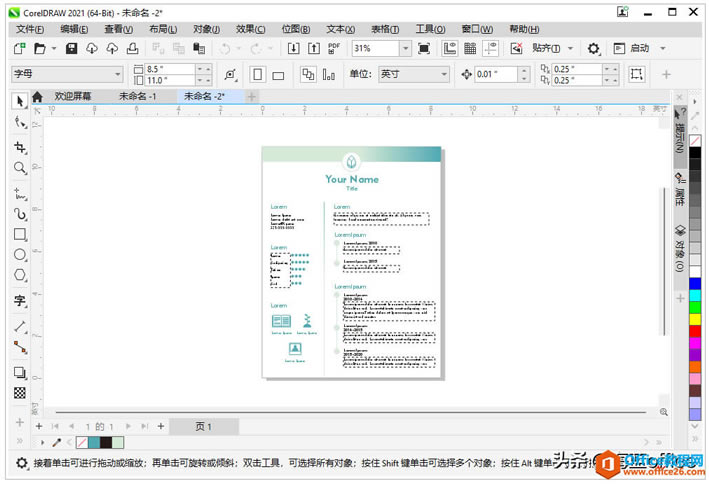Expand color palette downward chevron
The width and height of the screenshot is (709, 484).
[695, 426]
